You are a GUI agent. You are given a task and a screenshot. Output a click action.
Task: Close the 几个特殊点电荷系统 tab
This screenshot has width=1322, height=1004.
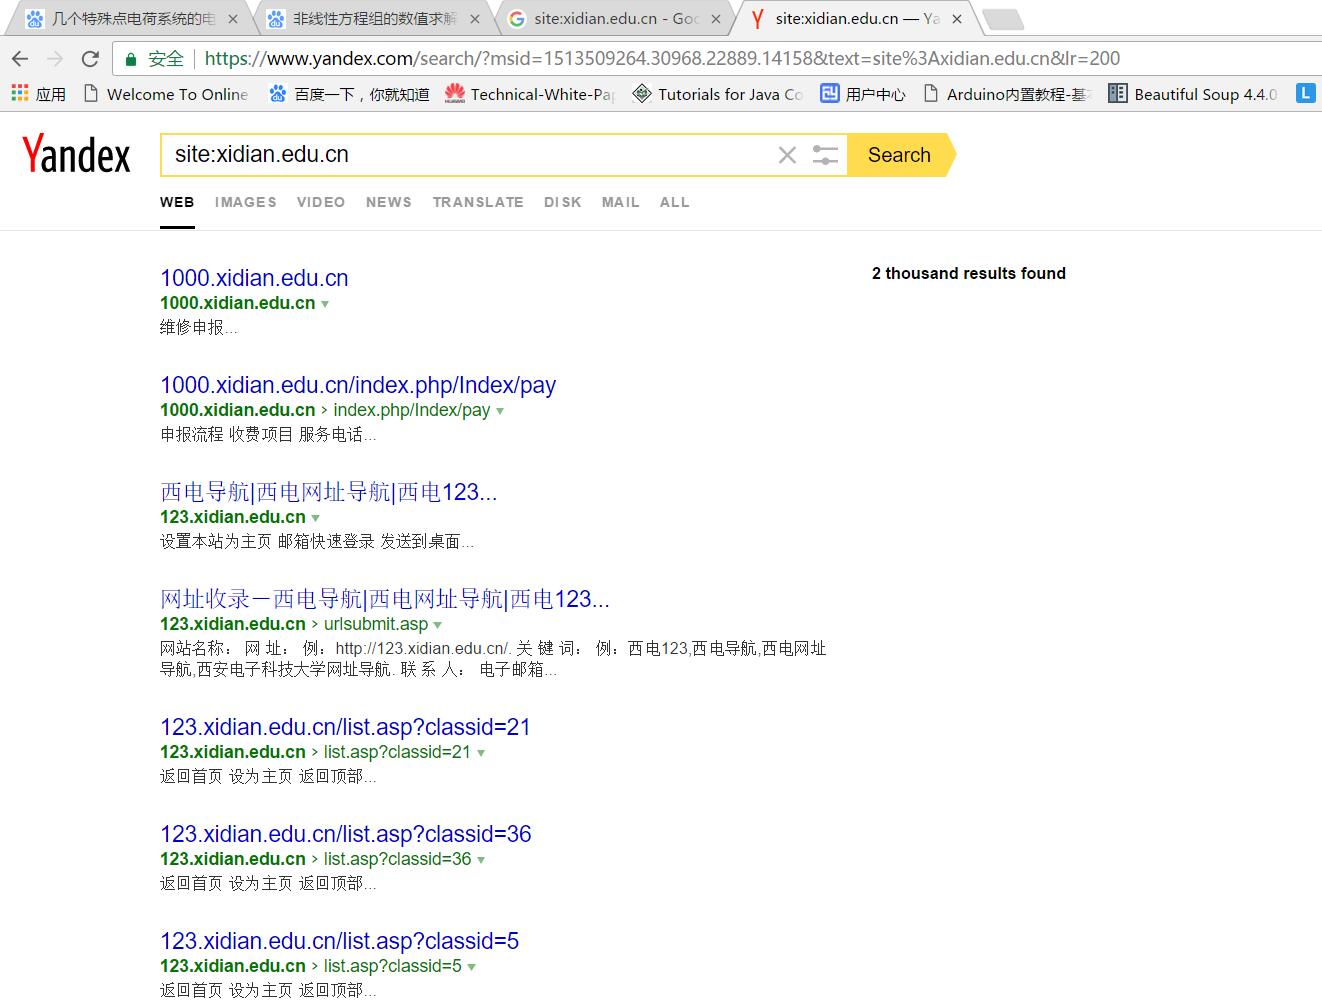(x=233, y=19)
